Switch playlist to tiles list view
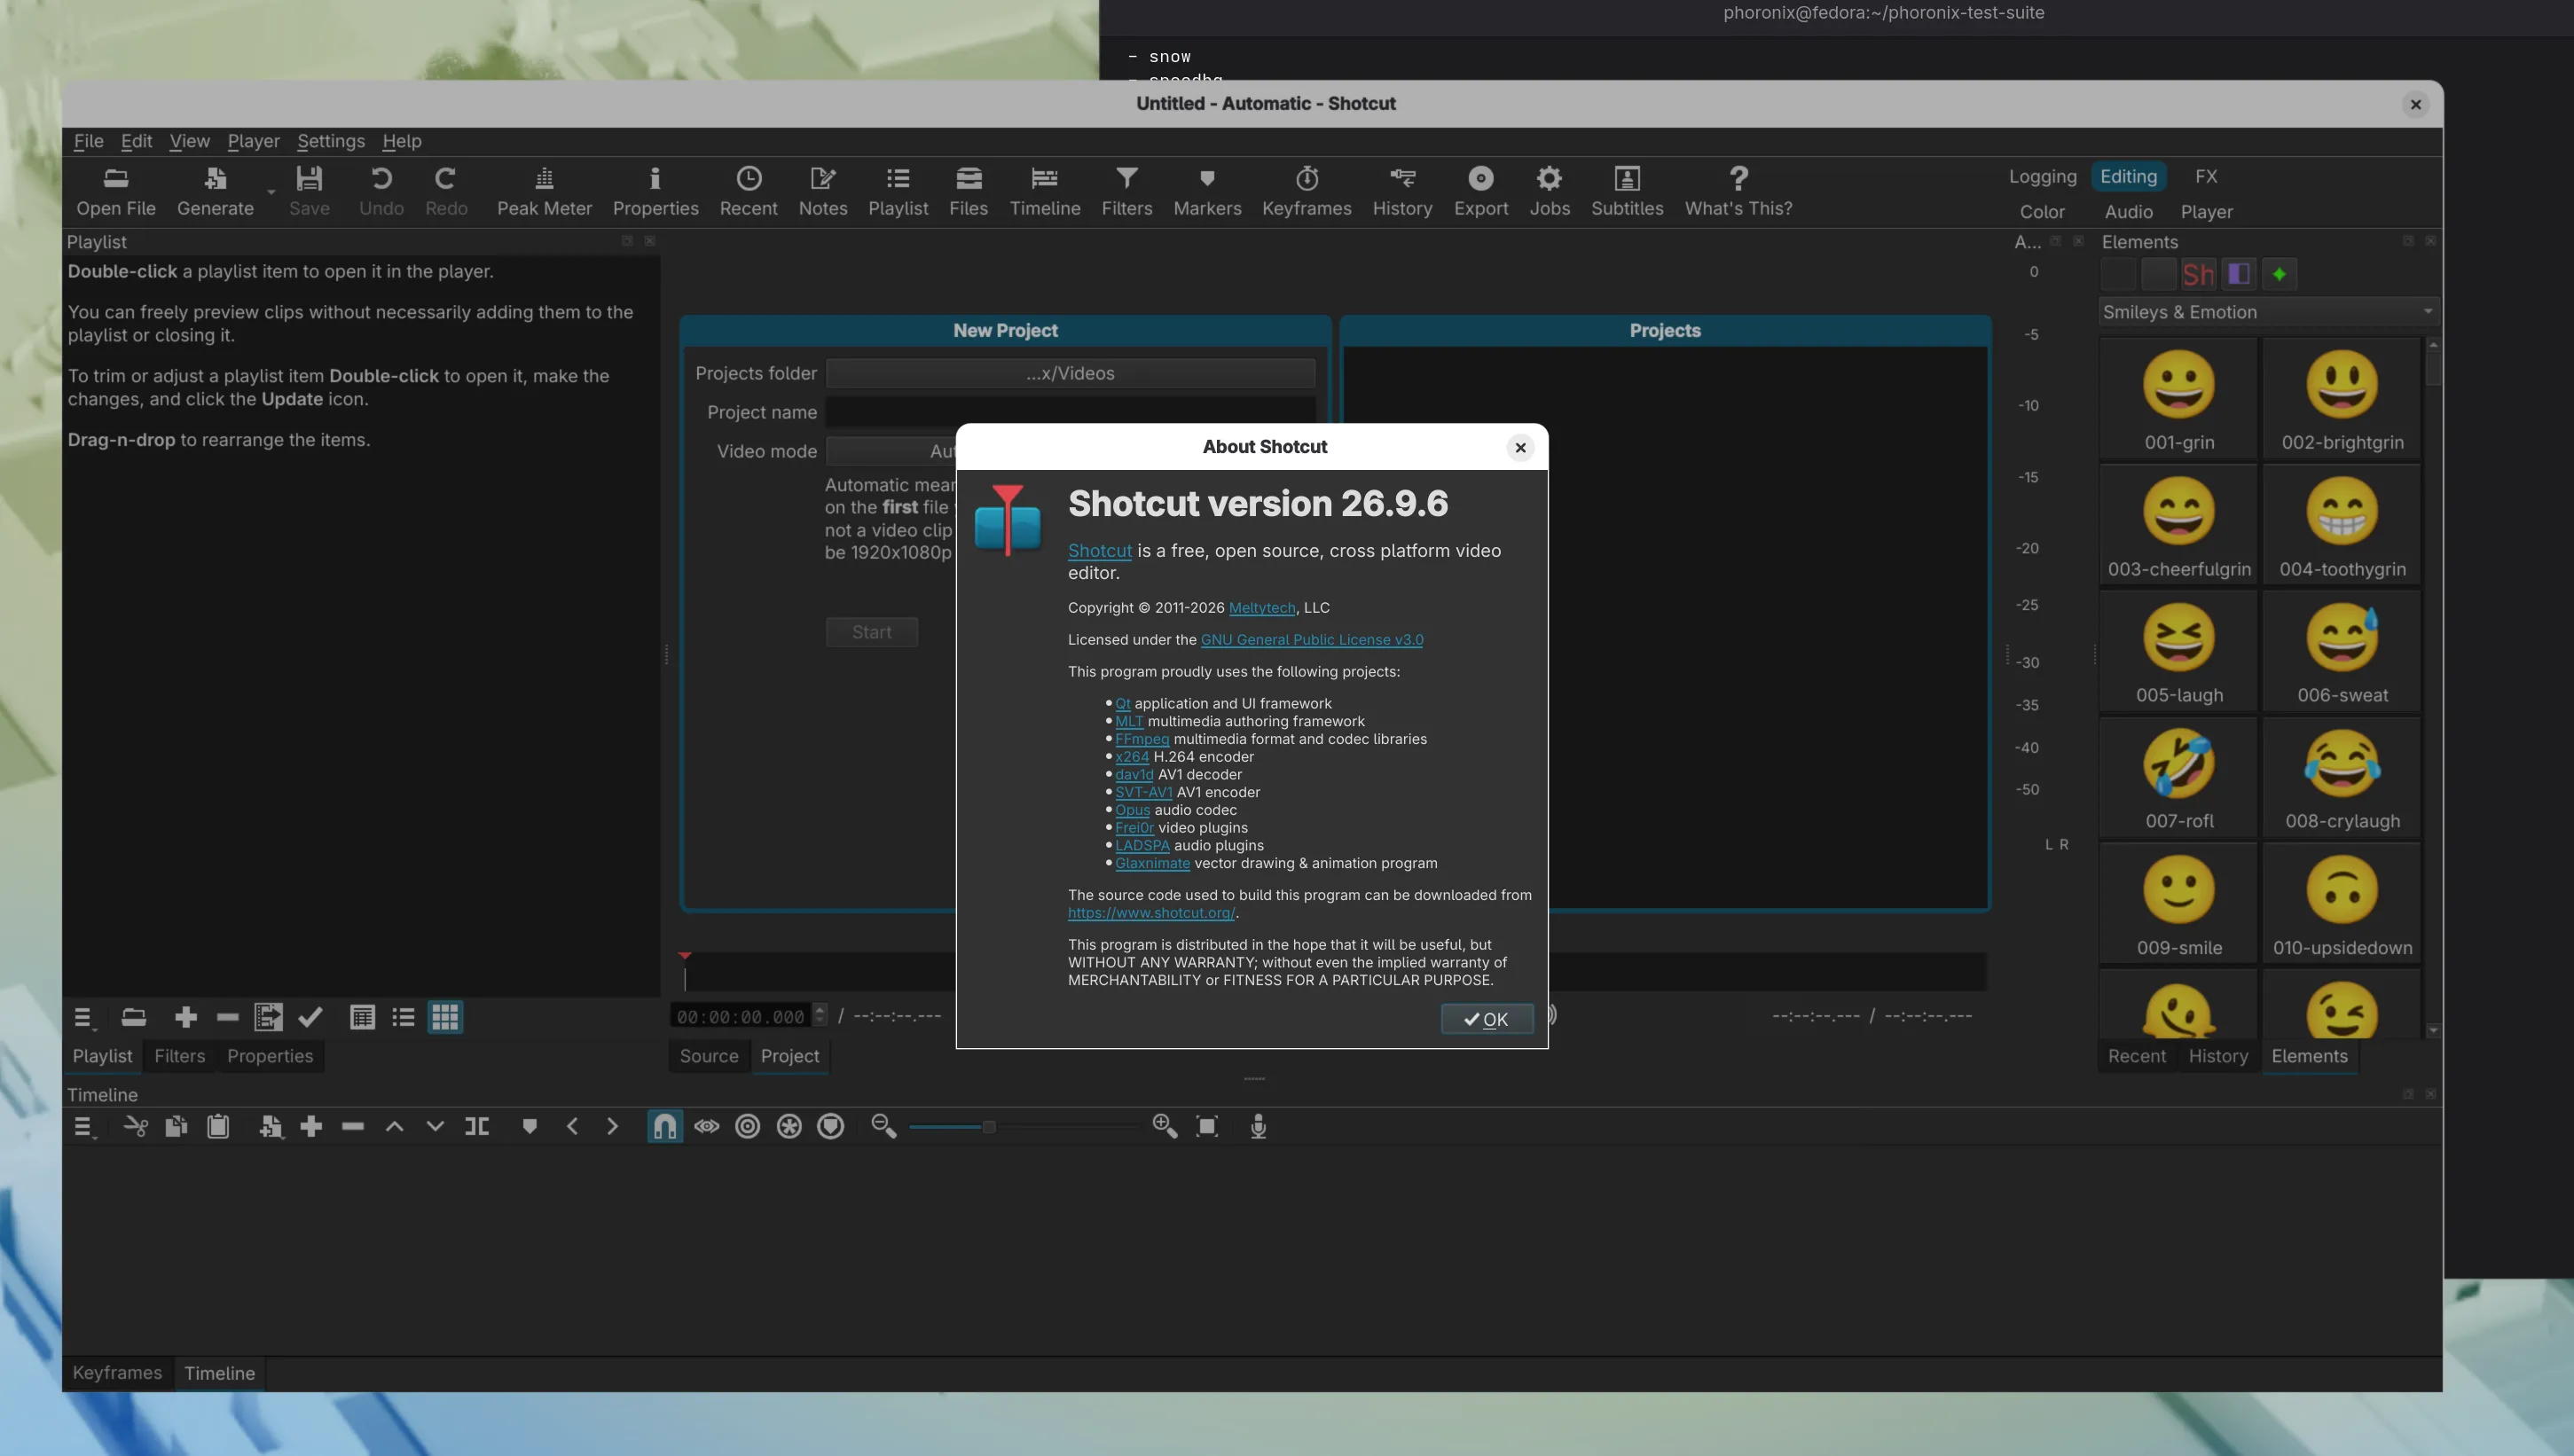The width and height of the screenshot is (2574, 1456). (403, 1017)
